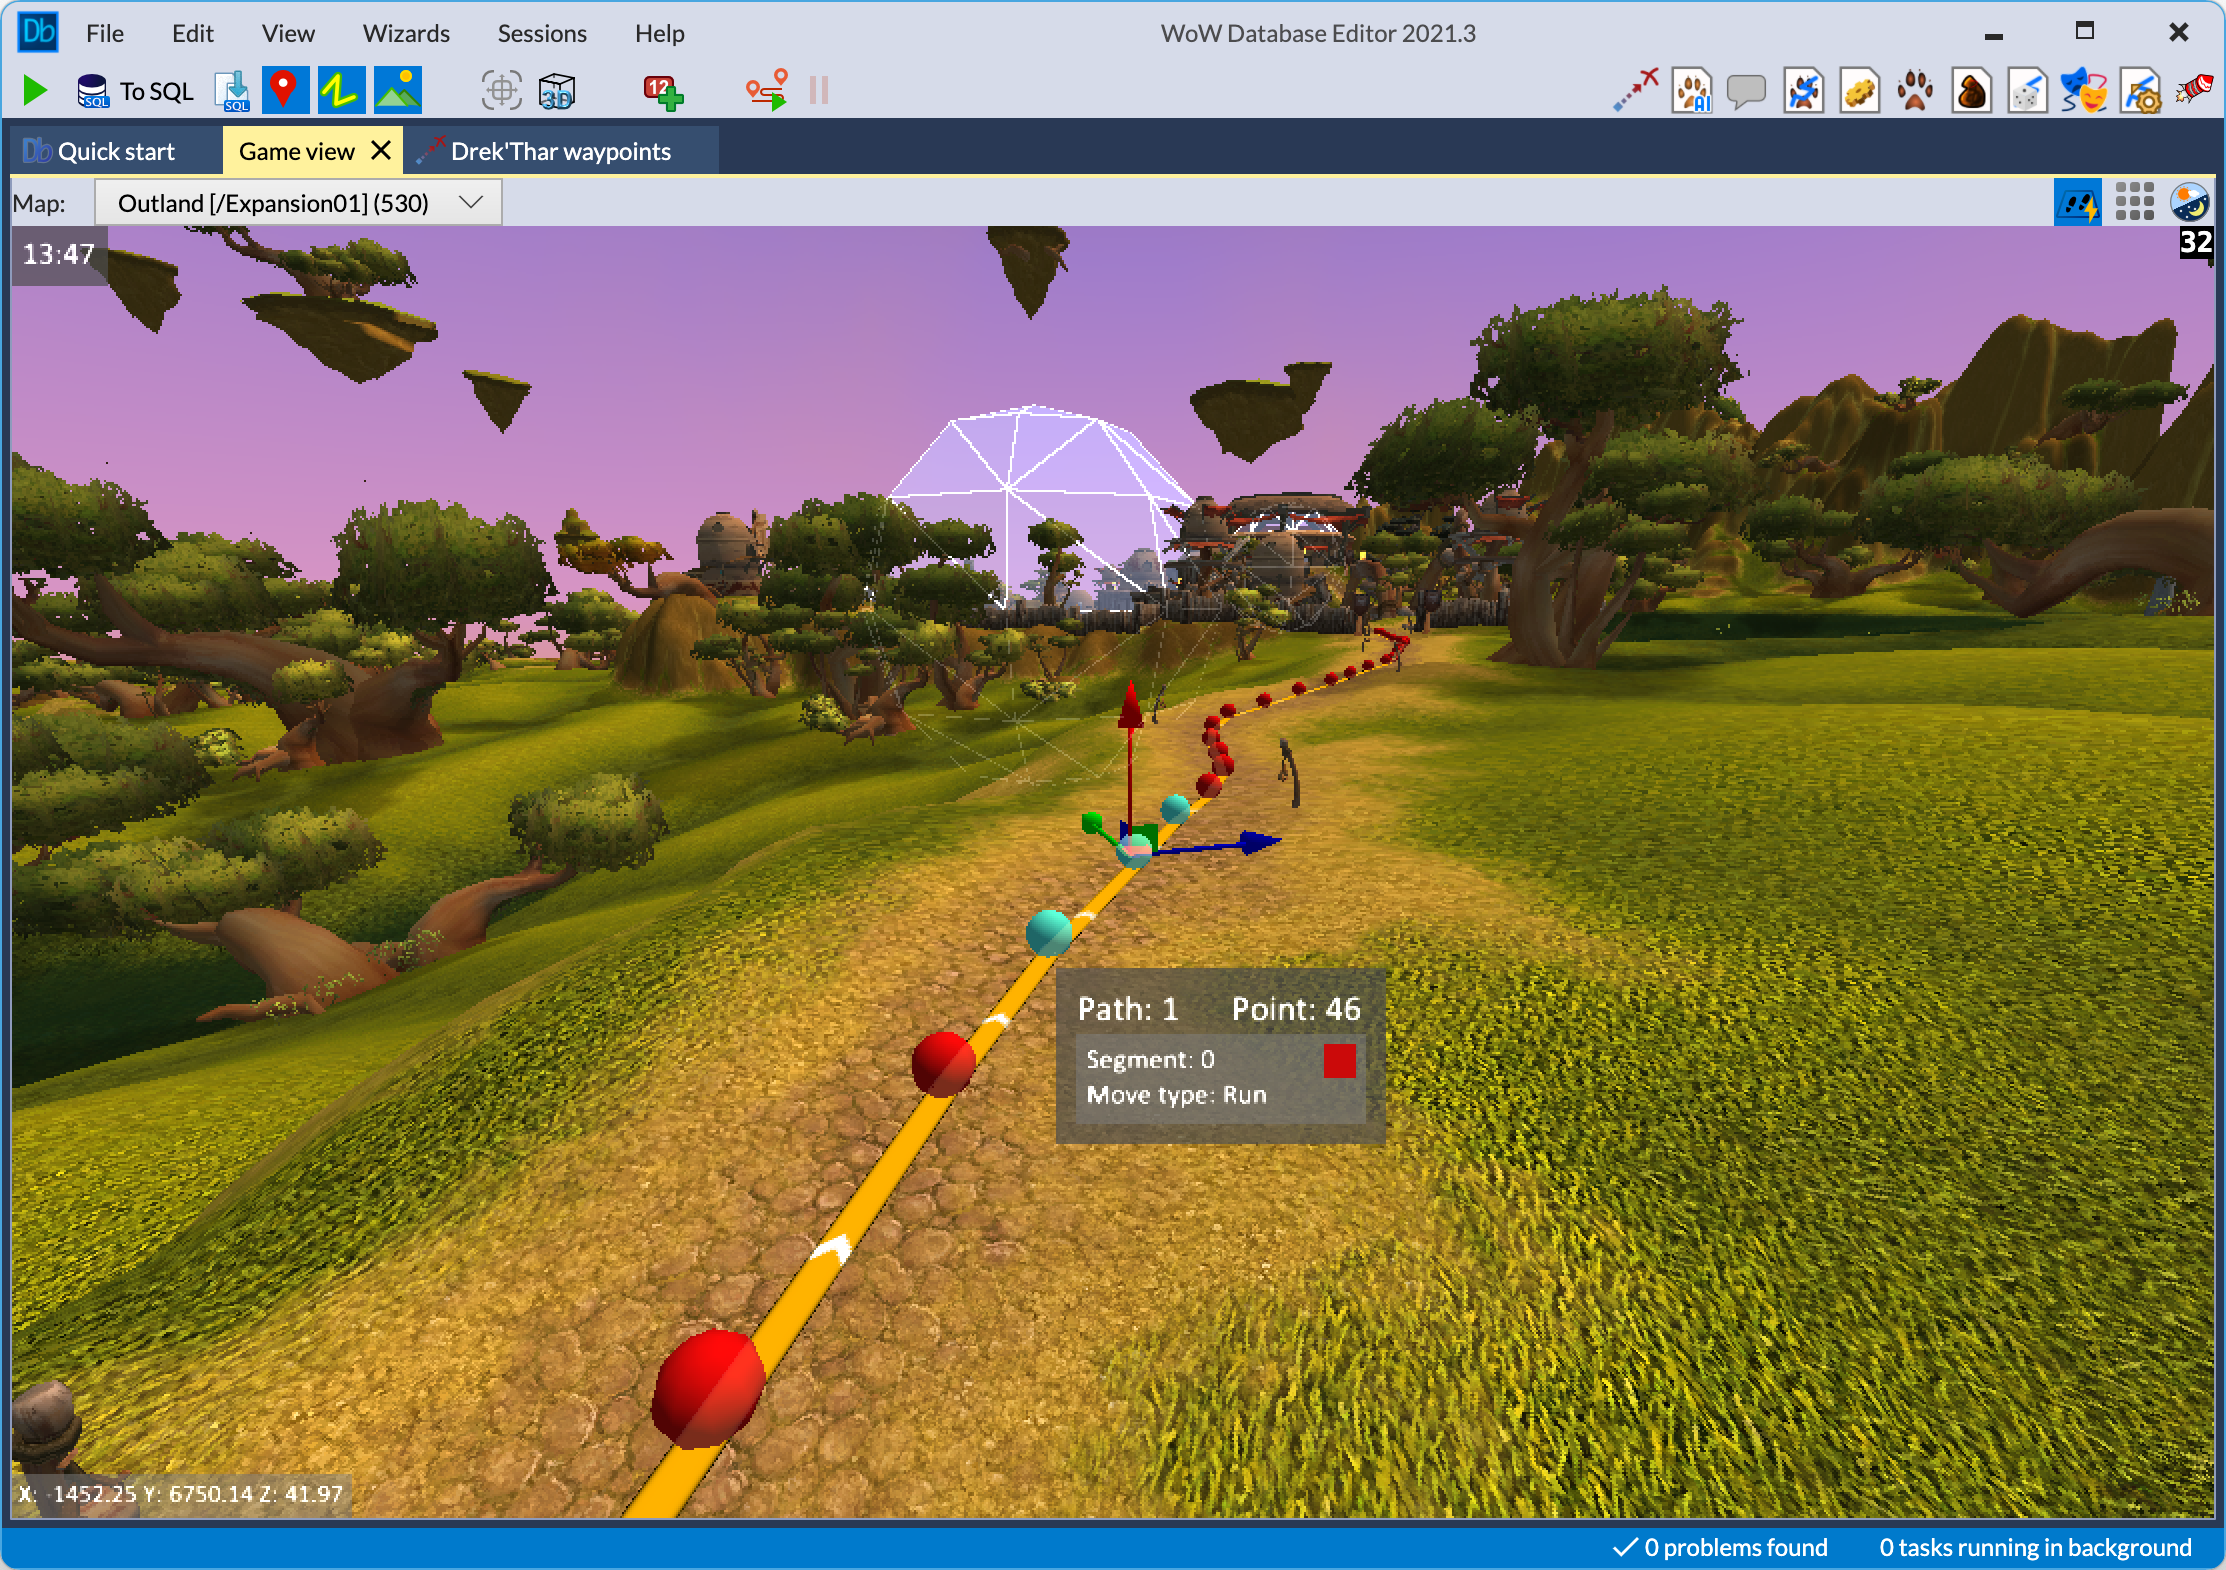The height and width of the screenshot is (1570, 2226).
Task: Click the 3D cube view icon
Action: pos(557,91)
